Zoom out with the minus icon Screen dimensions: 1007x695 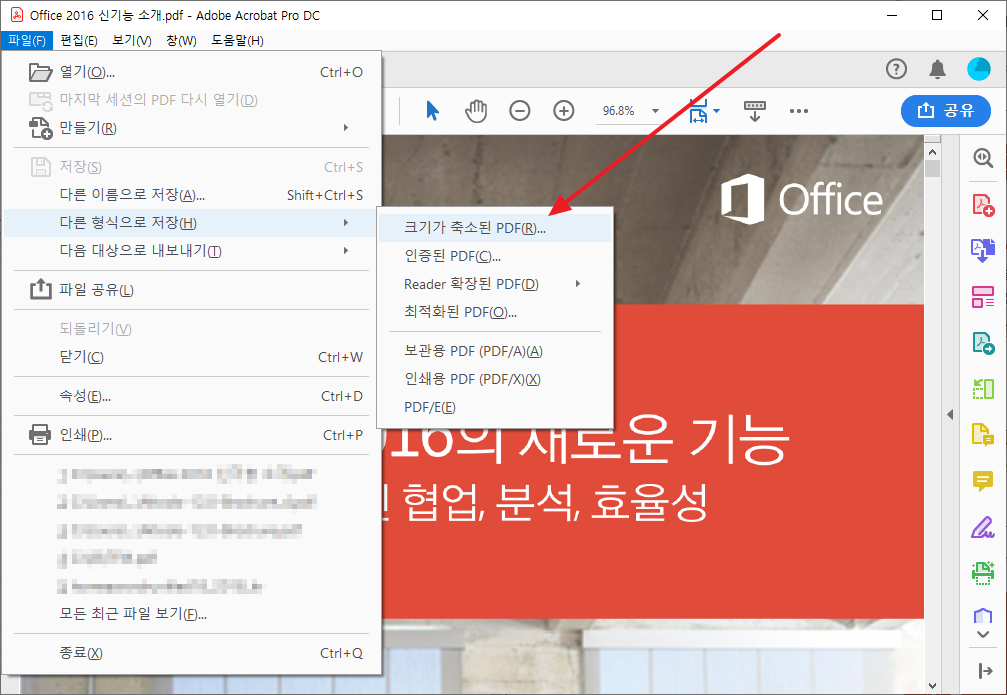[520, 110]
